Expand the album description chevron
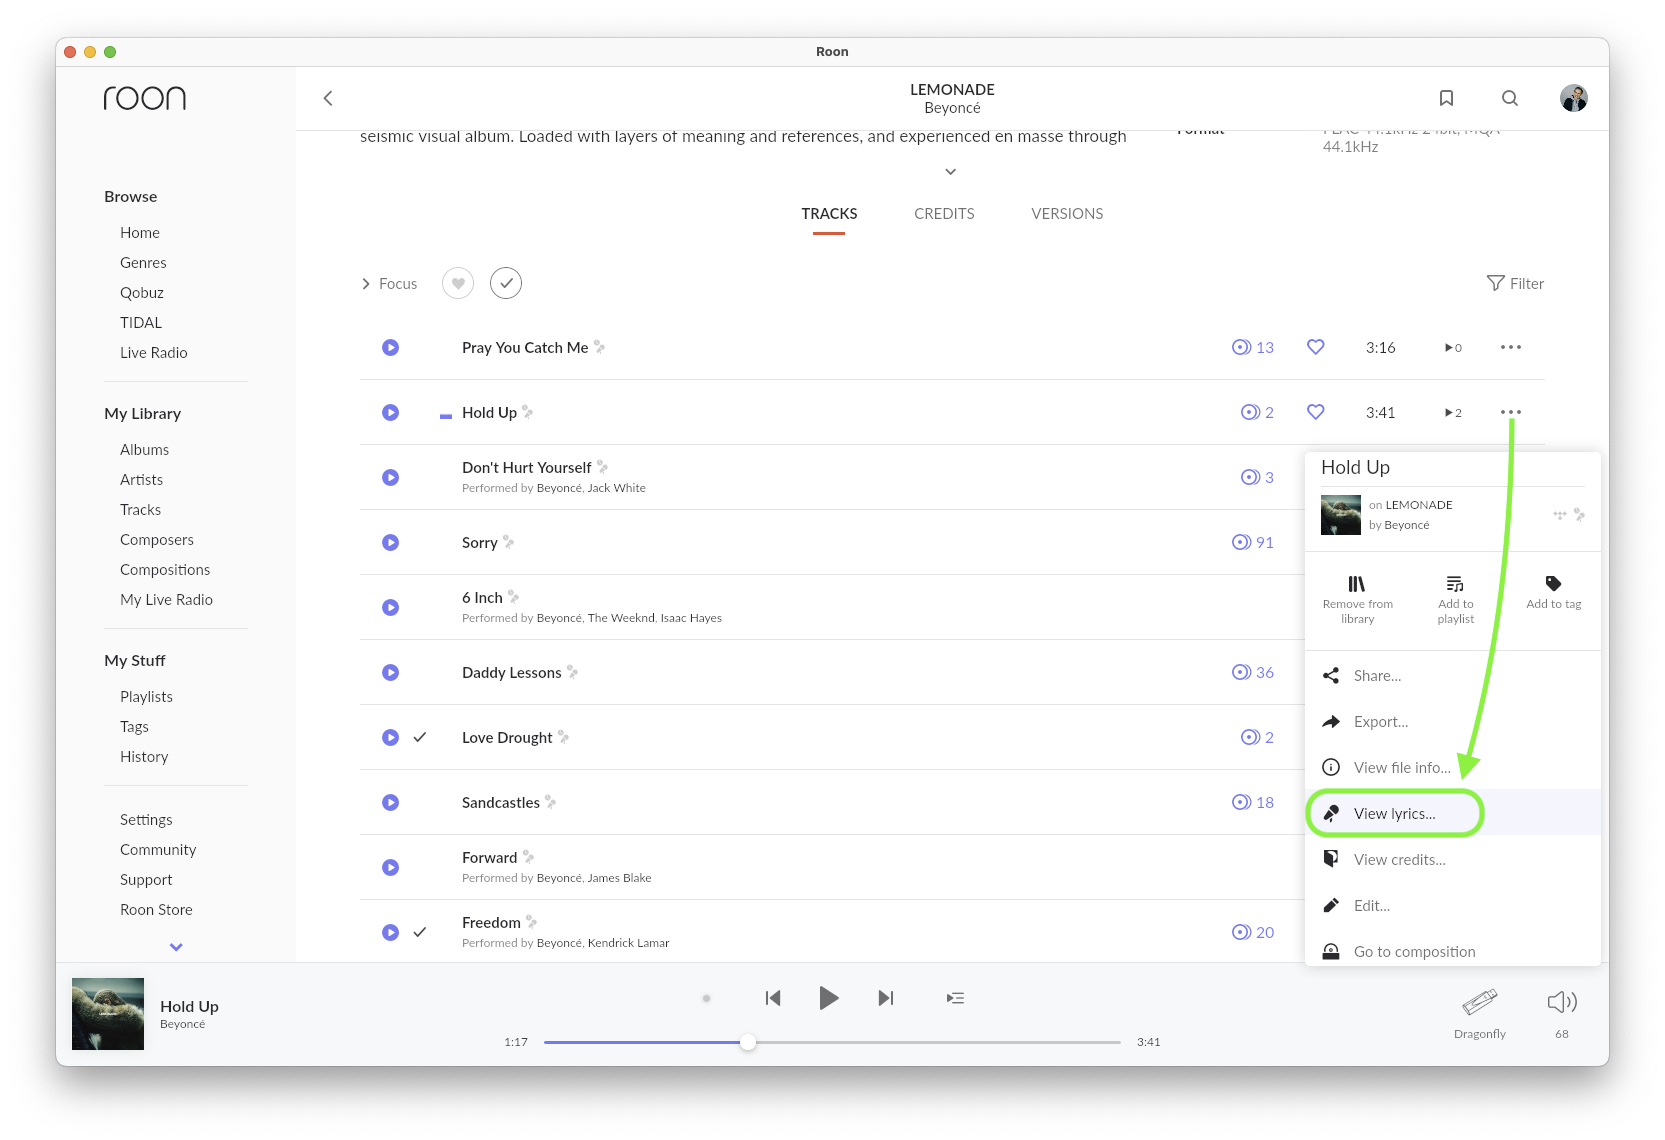The image size is (1665, 1140). tap(951, 172)
